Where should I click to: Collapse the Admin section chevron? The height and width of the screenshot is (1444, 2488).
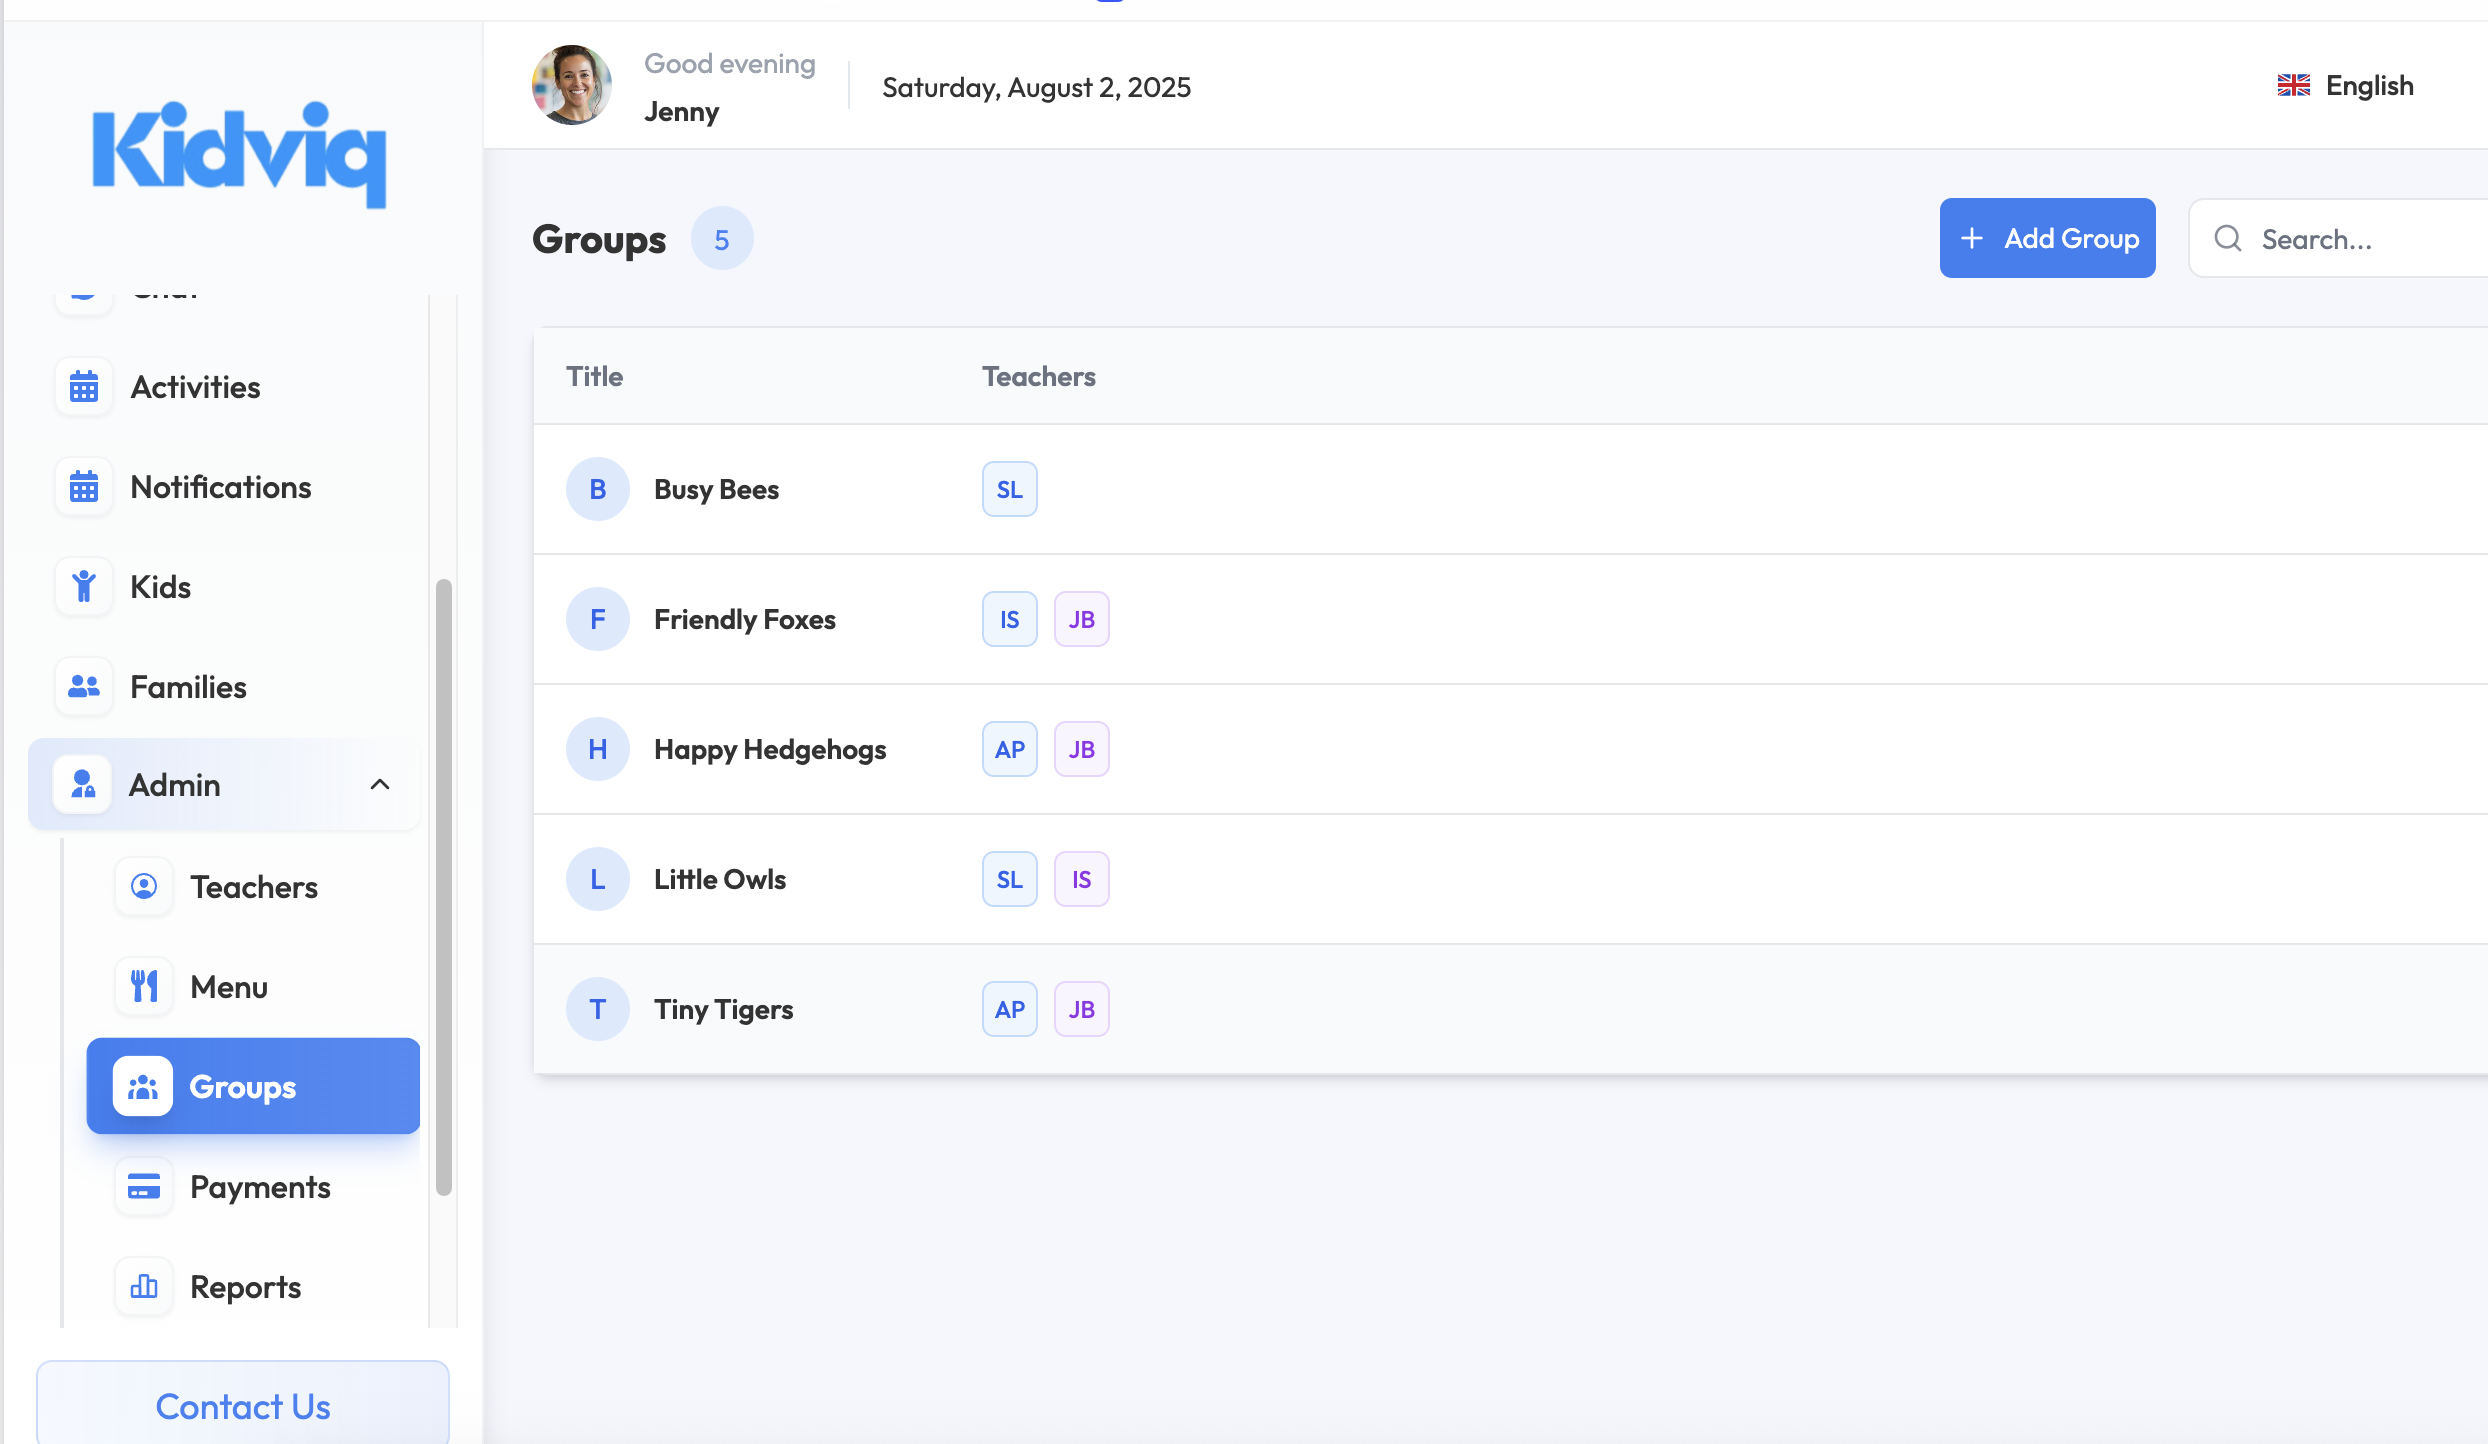tap(380, 785)
